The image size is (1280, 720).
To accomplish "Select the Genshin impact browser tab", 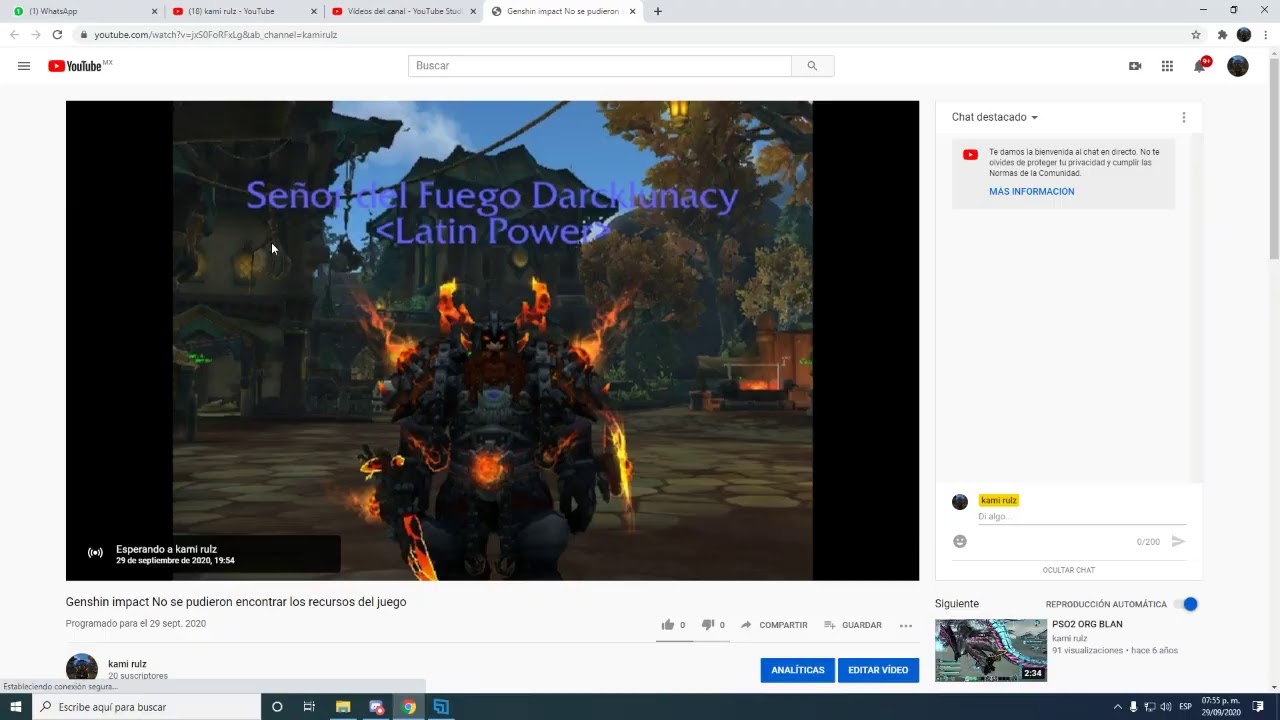I will coord(563,11).
